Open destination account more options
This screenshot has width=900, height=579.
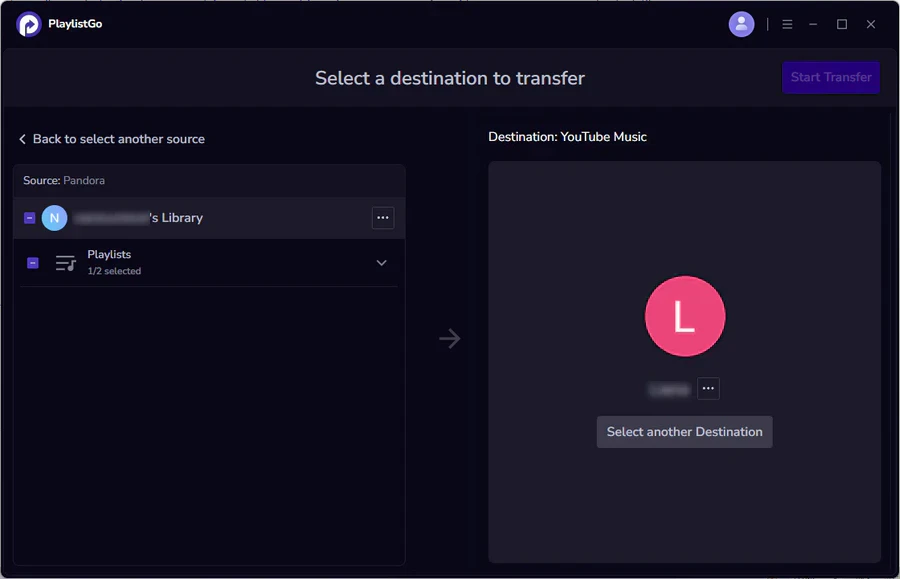click(x=708, y=388)
